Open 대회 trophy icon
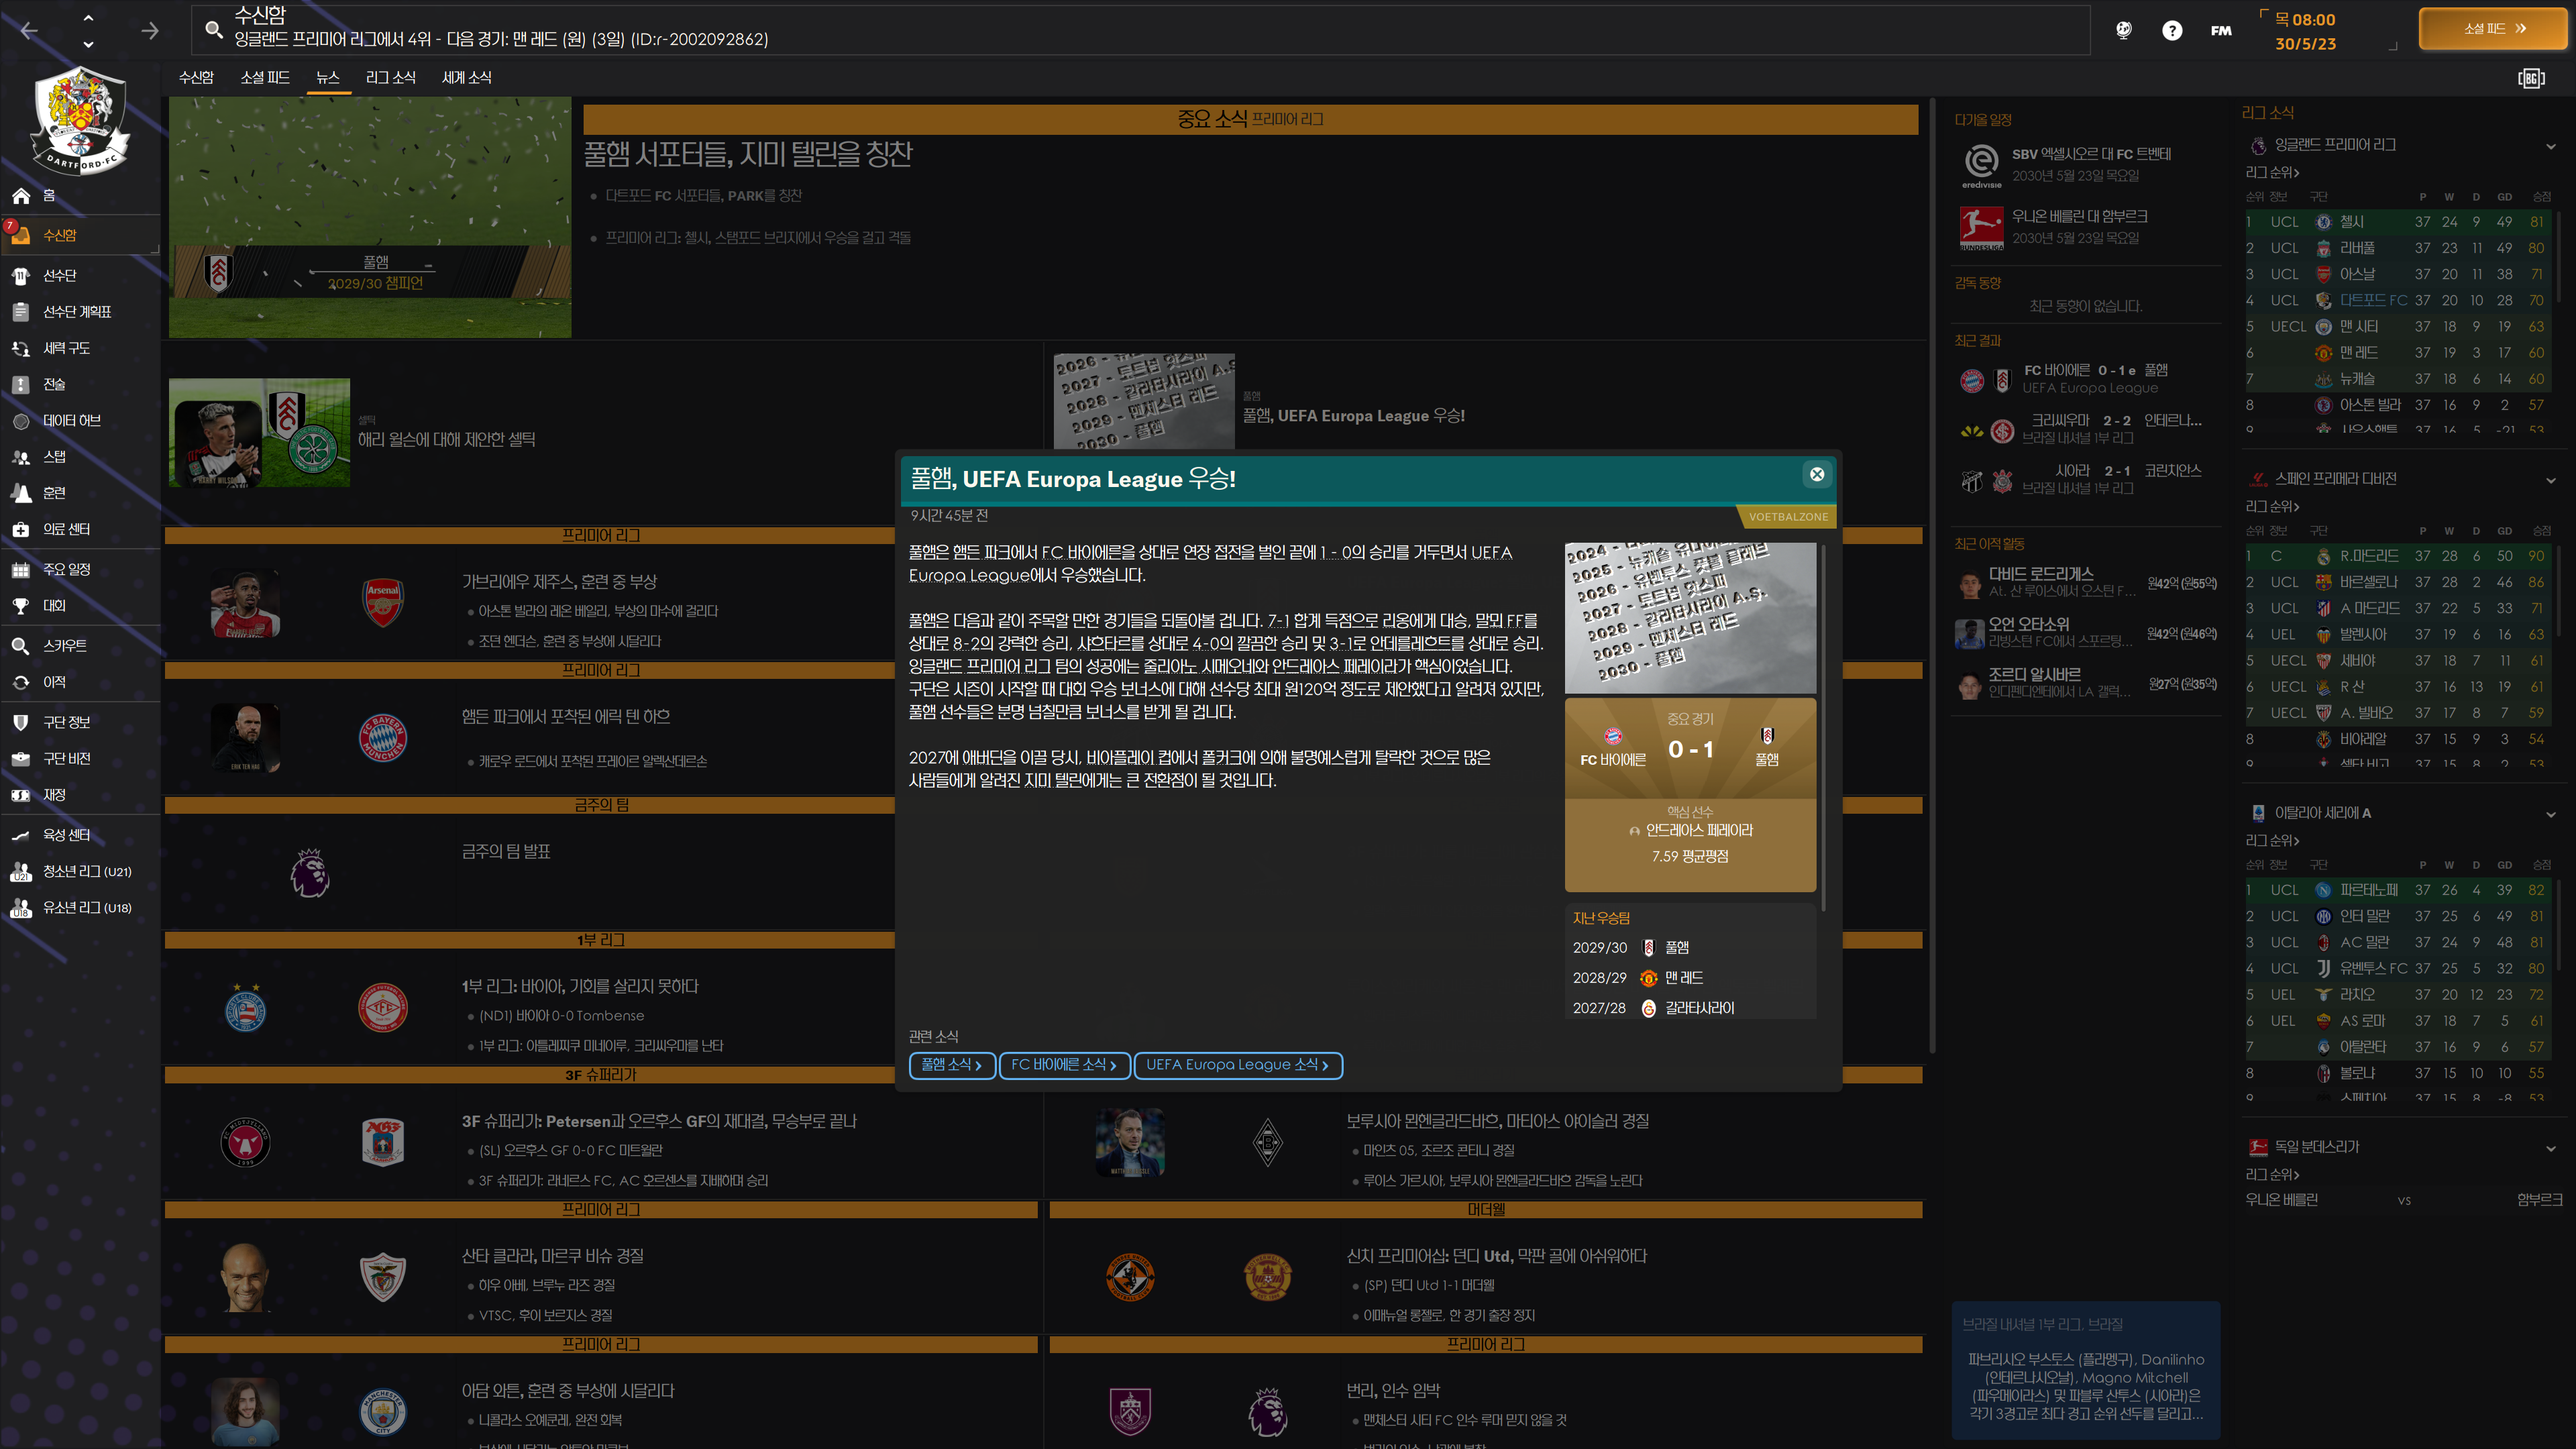 (x=21, y=606)
